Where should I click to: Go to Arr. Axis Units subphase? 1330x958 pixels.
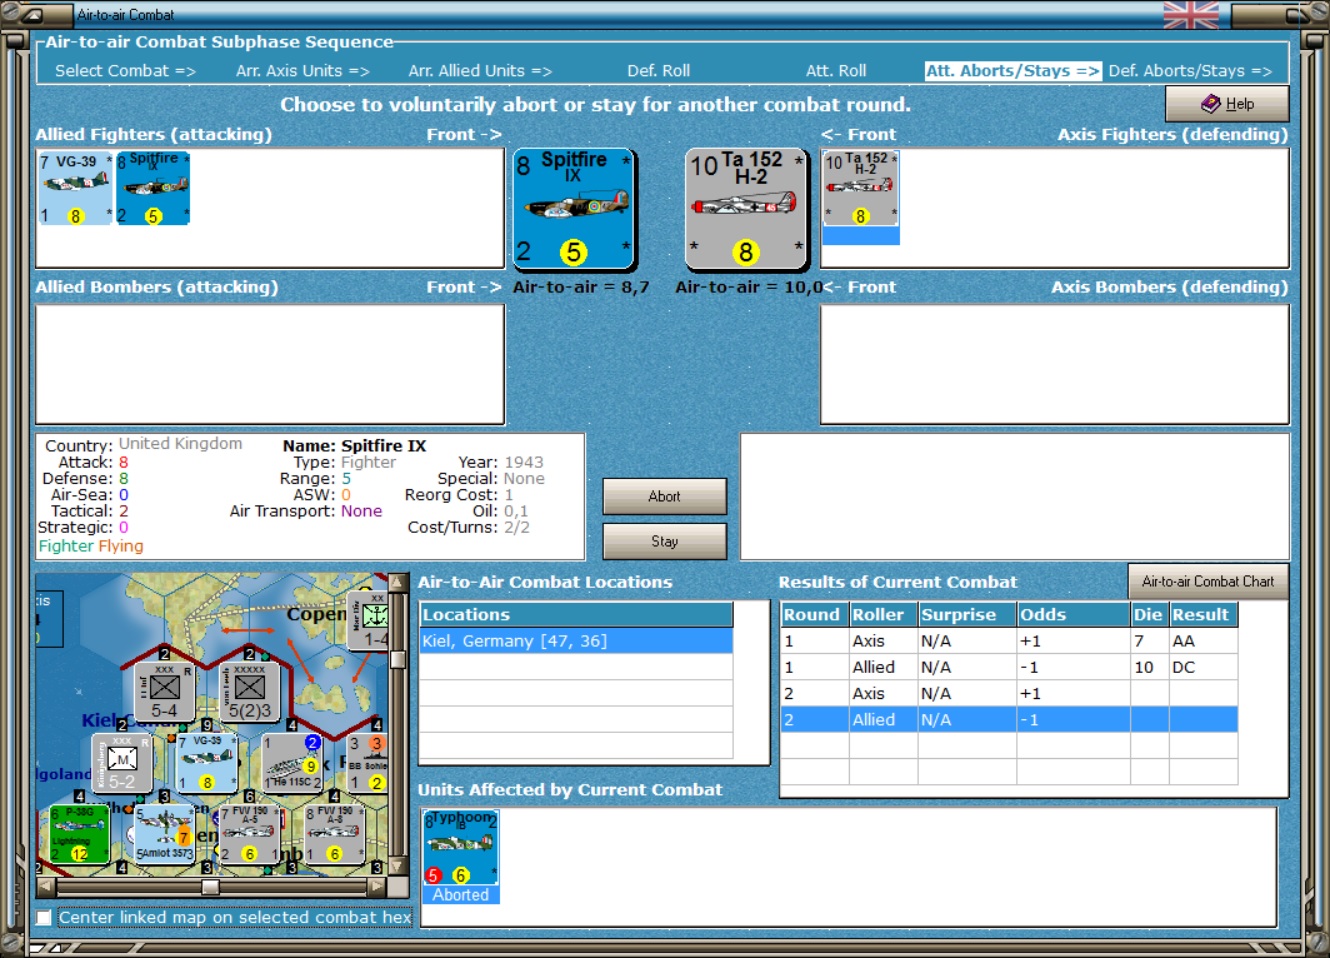coord(303,71)
